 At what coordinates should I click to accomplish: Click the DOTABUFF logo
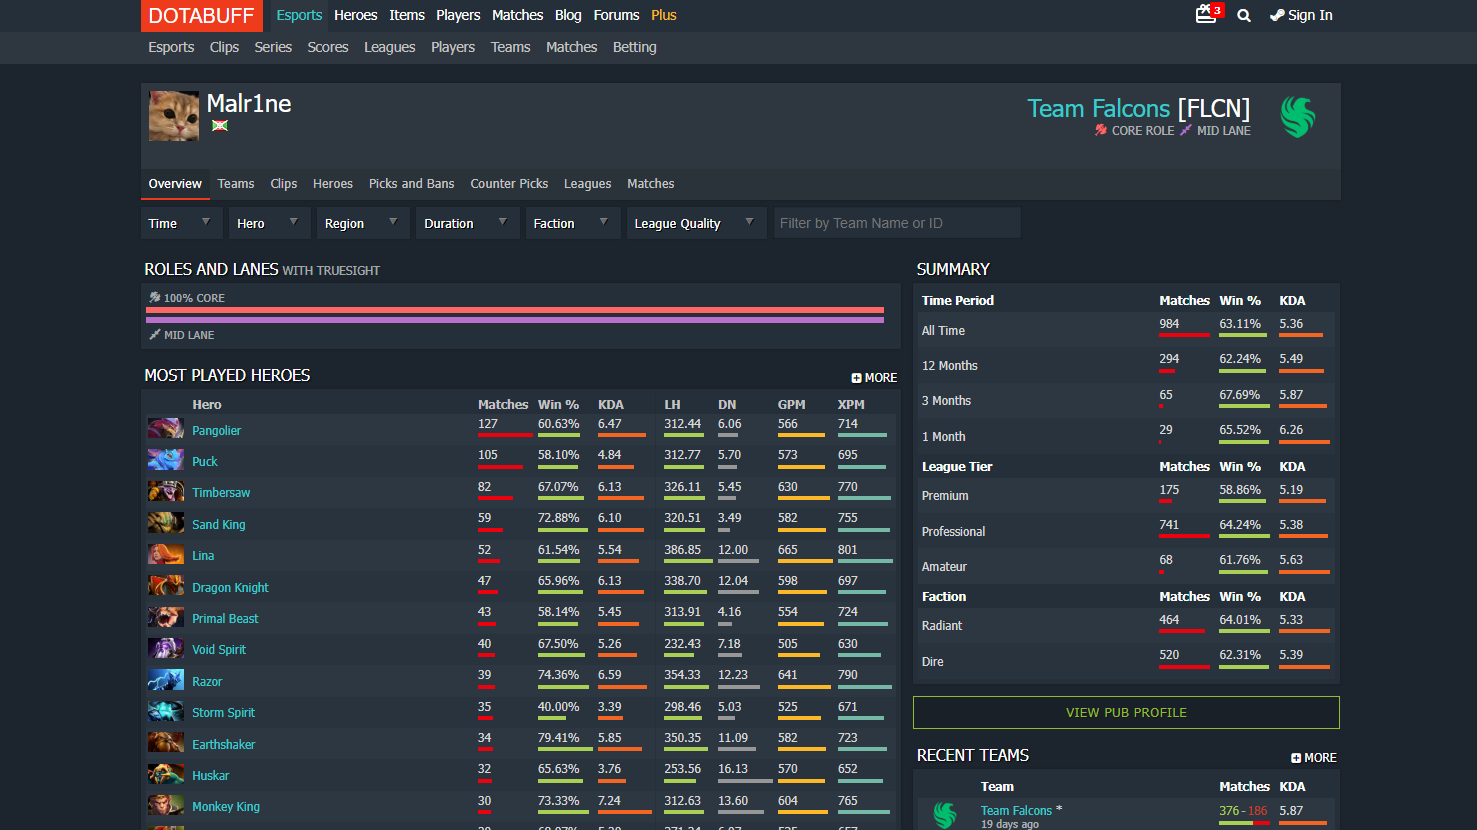click(202, 15)
